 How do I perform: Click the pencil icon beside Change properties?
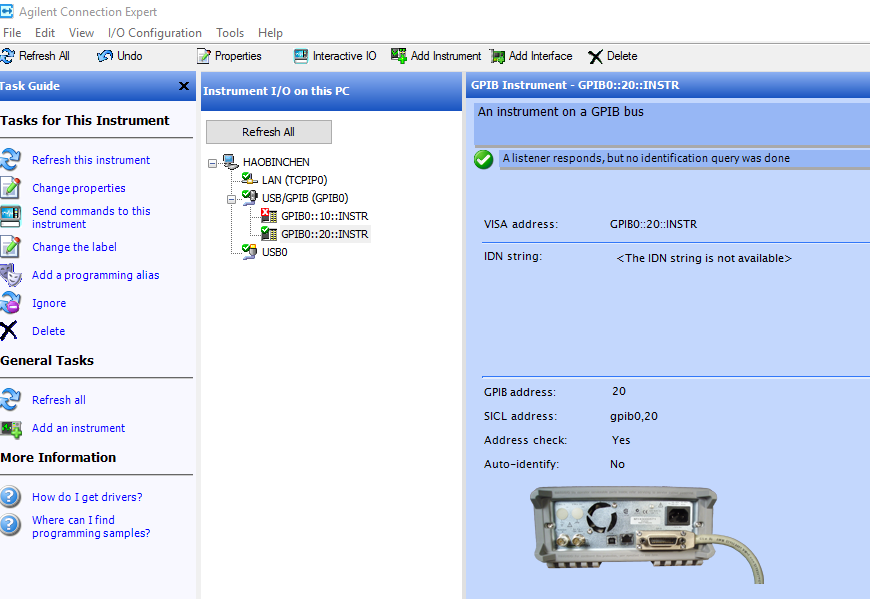pos(11,187)
